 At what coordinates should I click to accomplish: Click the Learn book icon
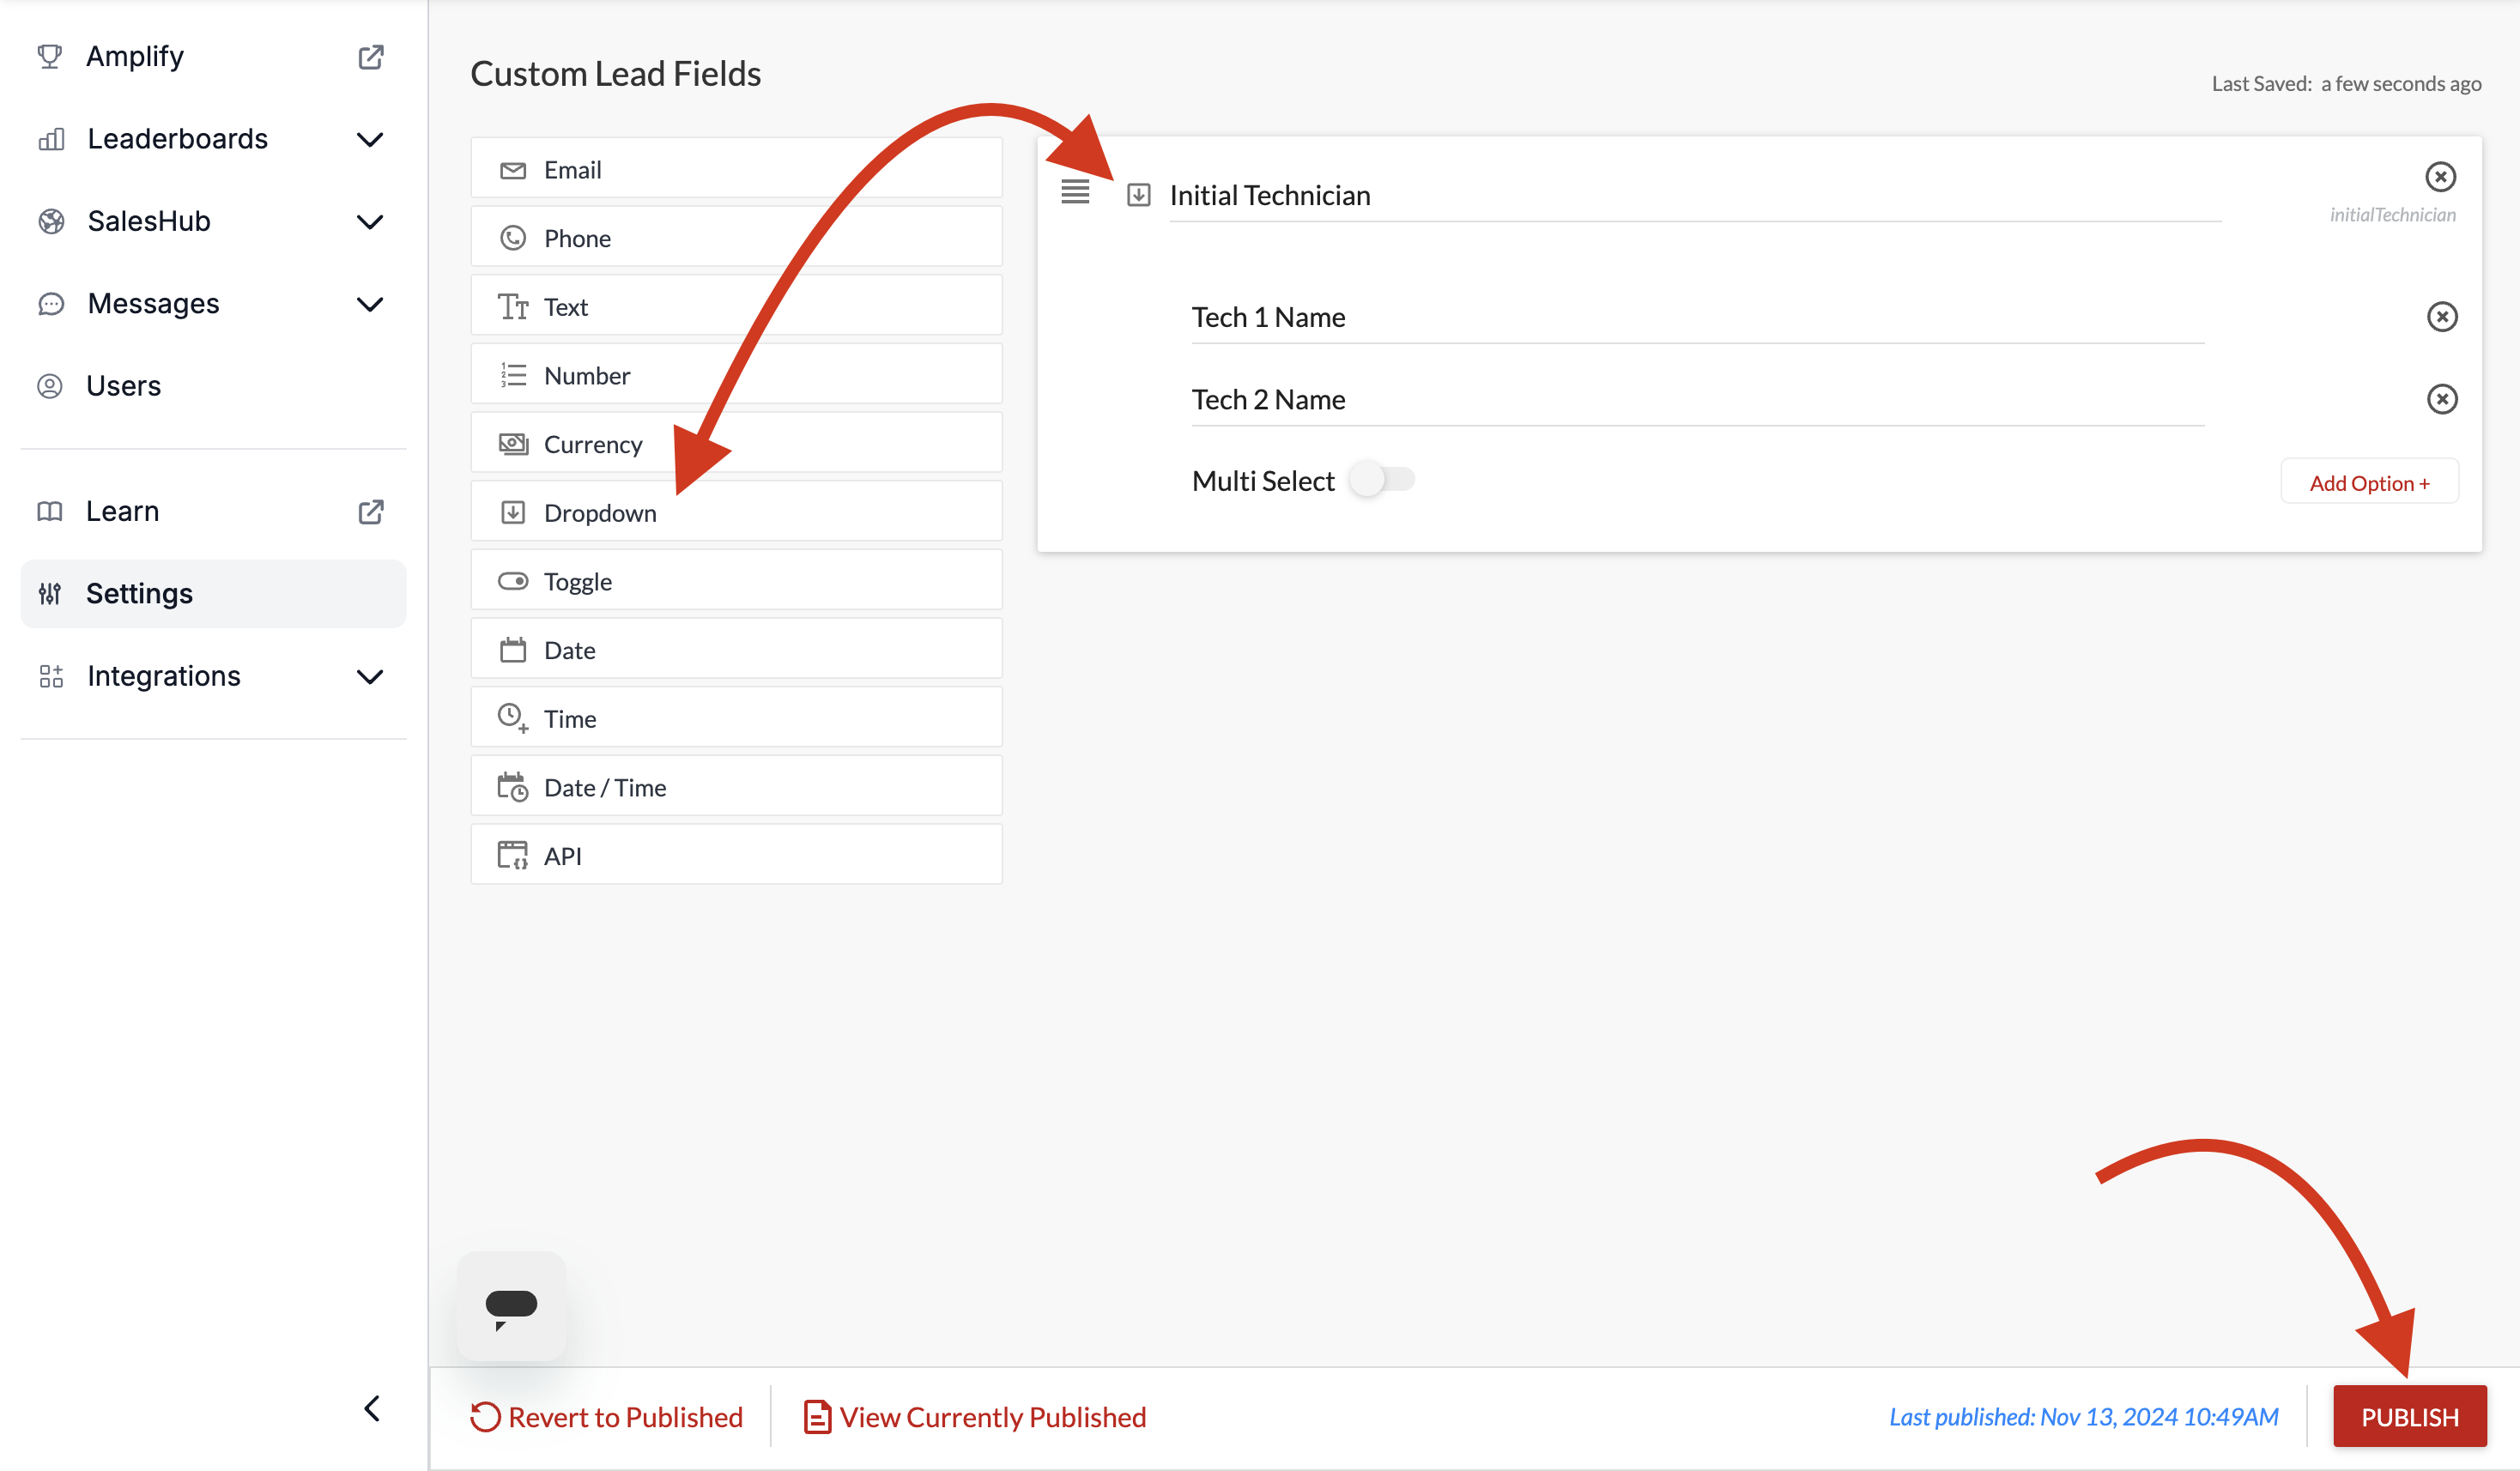(50, 511)
